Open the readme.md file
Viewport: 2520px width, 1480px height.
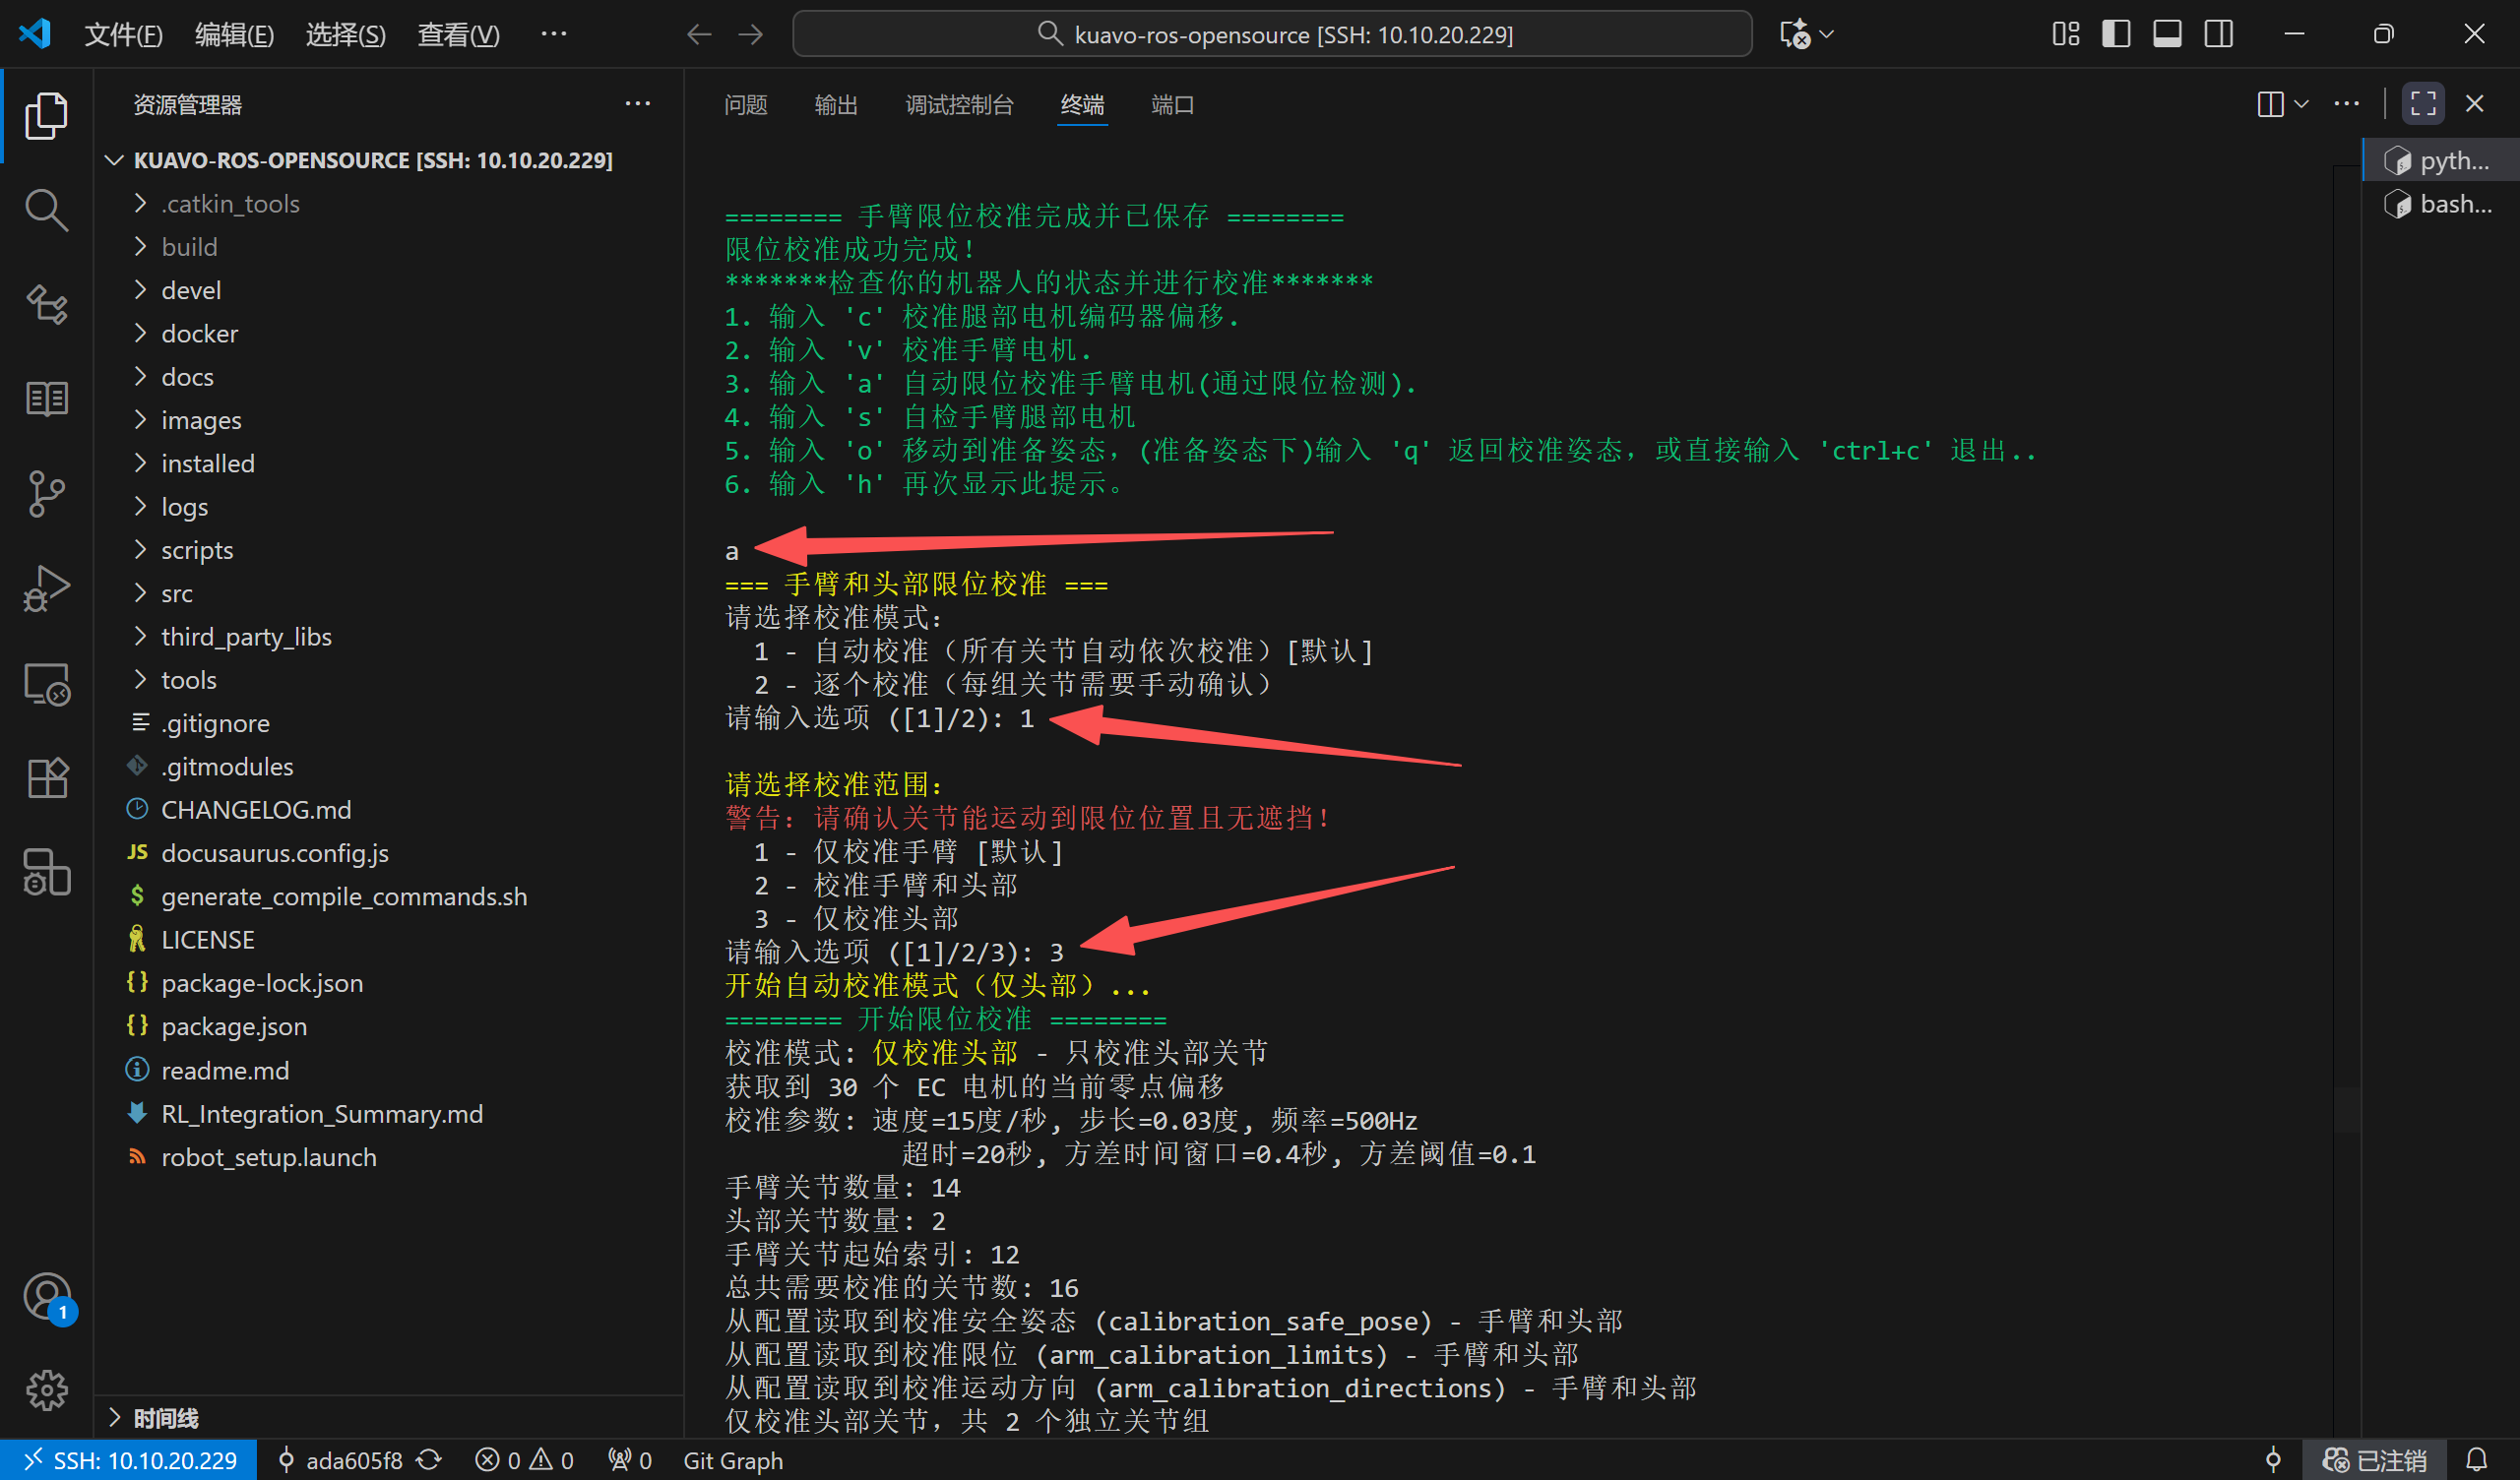(225, 1071)
